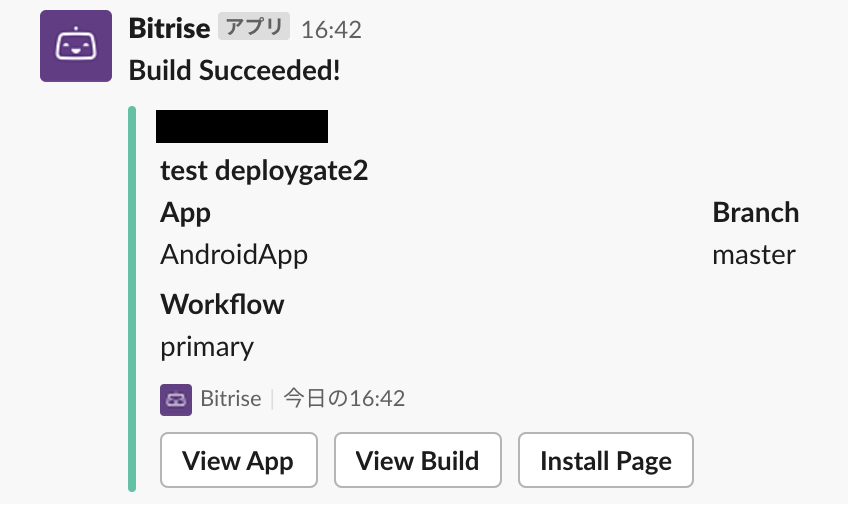
Task: Click the "test deploygate2" commit message
Action: (264, 171)
